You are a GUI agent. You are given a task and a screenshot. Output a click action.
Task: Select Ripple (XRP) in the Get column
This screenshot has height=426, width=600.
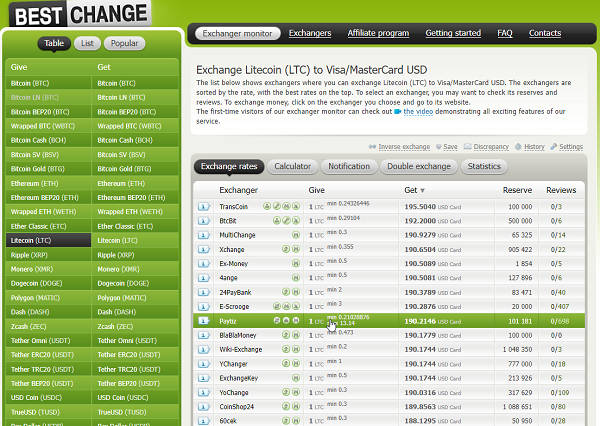[x=135, y=255]
